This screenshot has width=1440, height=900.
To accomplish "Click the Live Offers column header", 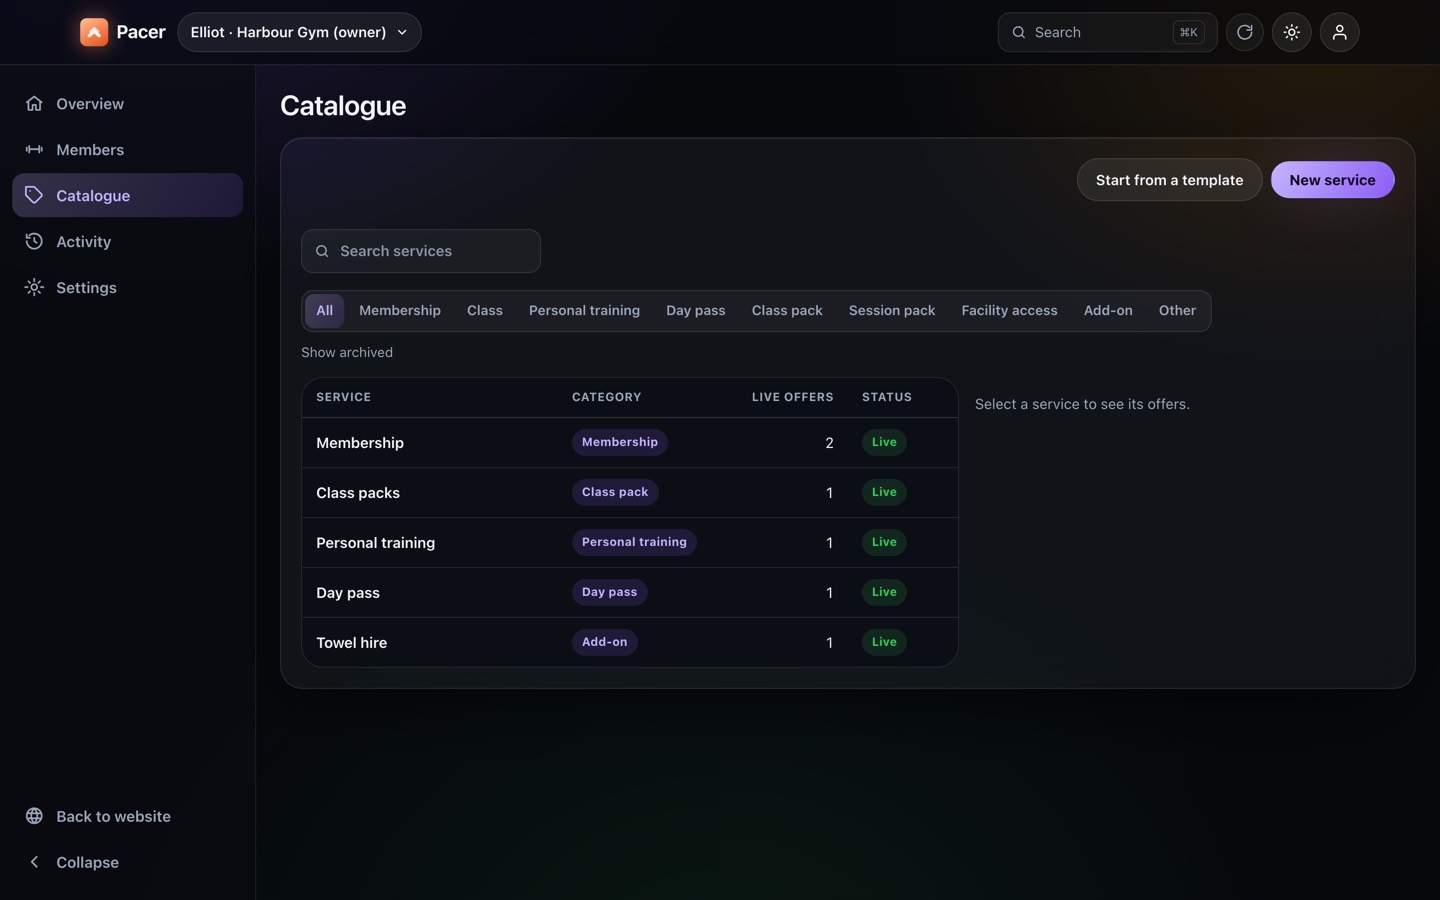I will pyautogui.click(x=792, y=397).
